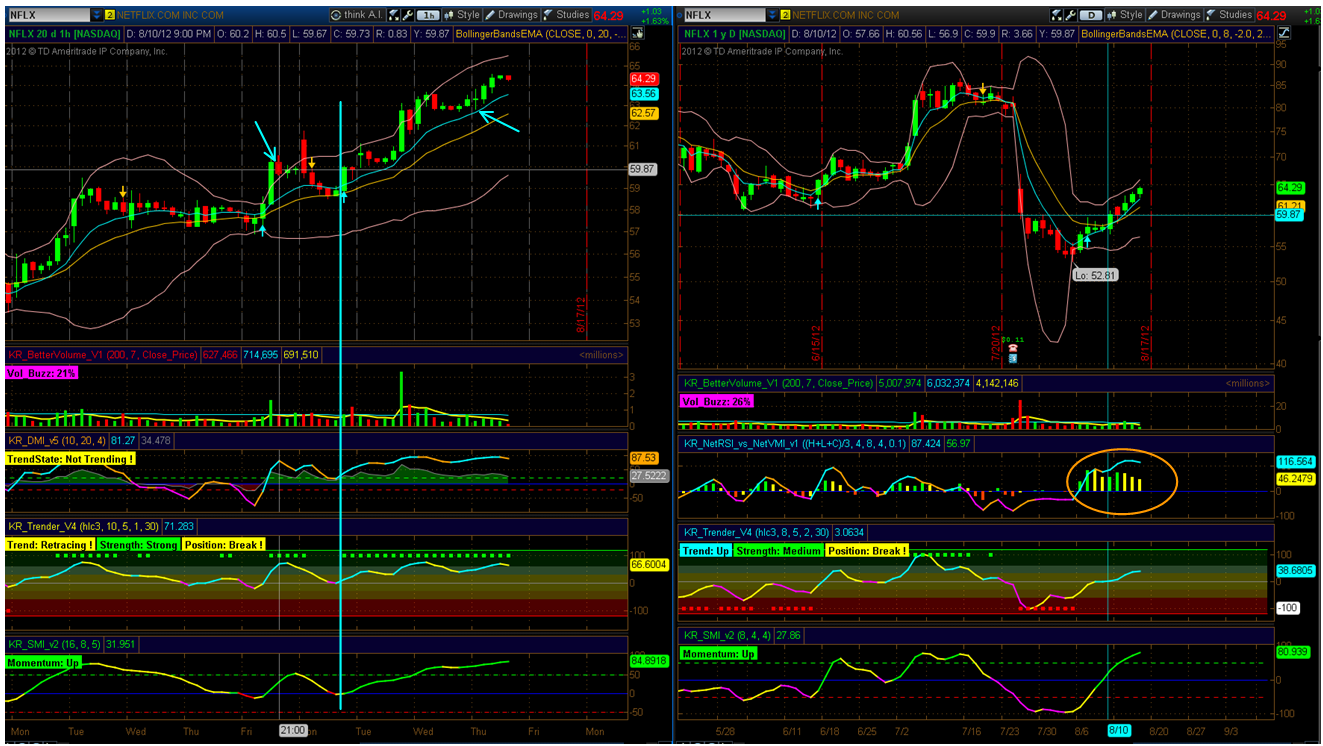Click the 116.564 value bubble on the NetRSI panel

point(1294,462)
